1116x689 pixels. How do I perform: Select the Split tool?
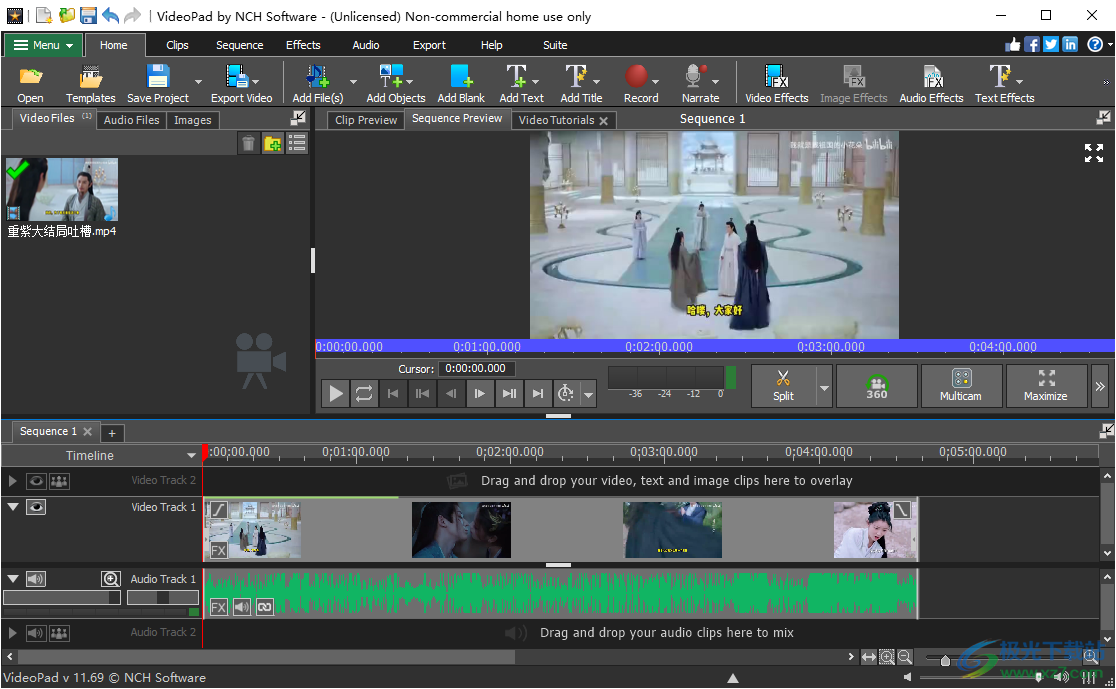[785, 386]
